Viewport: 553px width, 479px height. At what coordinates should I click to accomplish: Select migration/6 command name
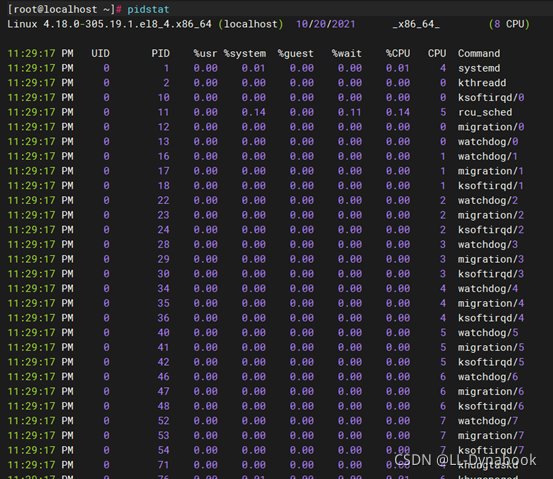491,392
